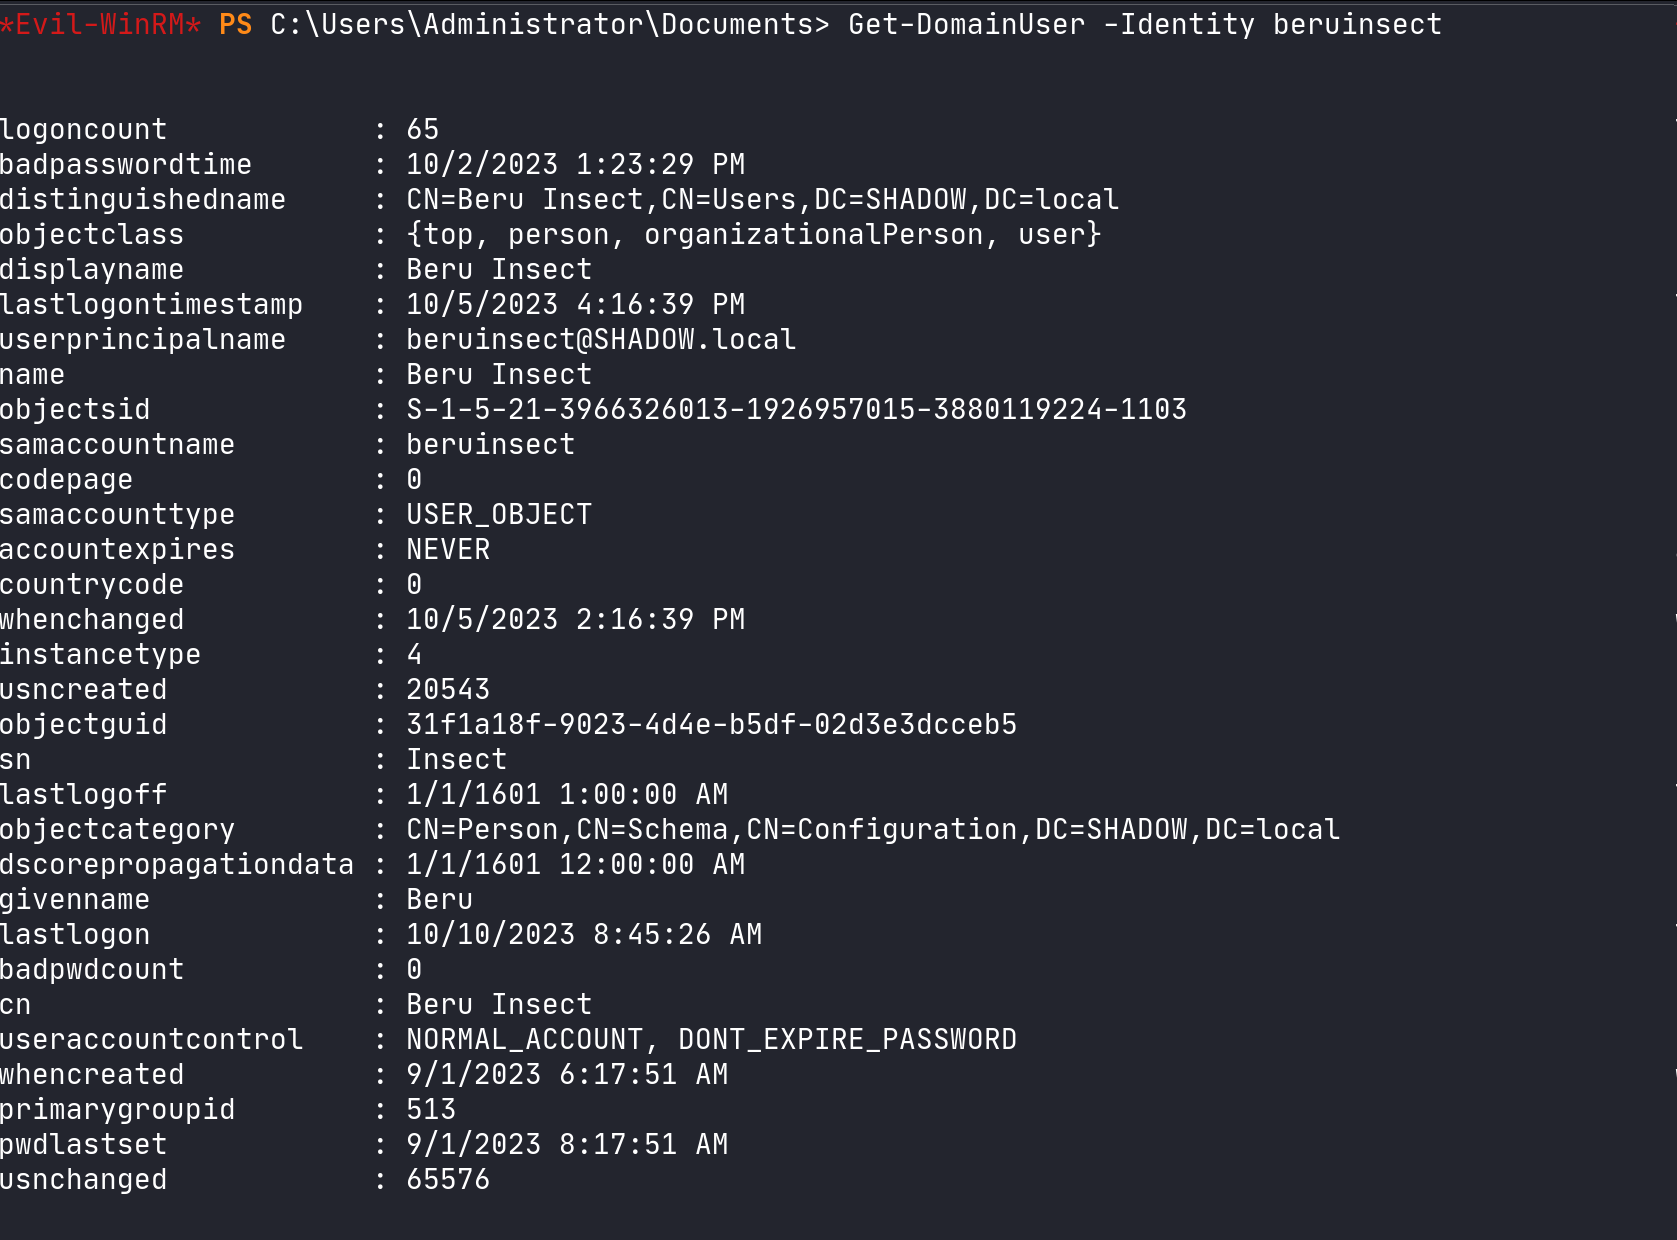Click the accountexpires value NEVER
Image resolution: width=1677 pixels, height=1240 pixels.
point(448,549)
